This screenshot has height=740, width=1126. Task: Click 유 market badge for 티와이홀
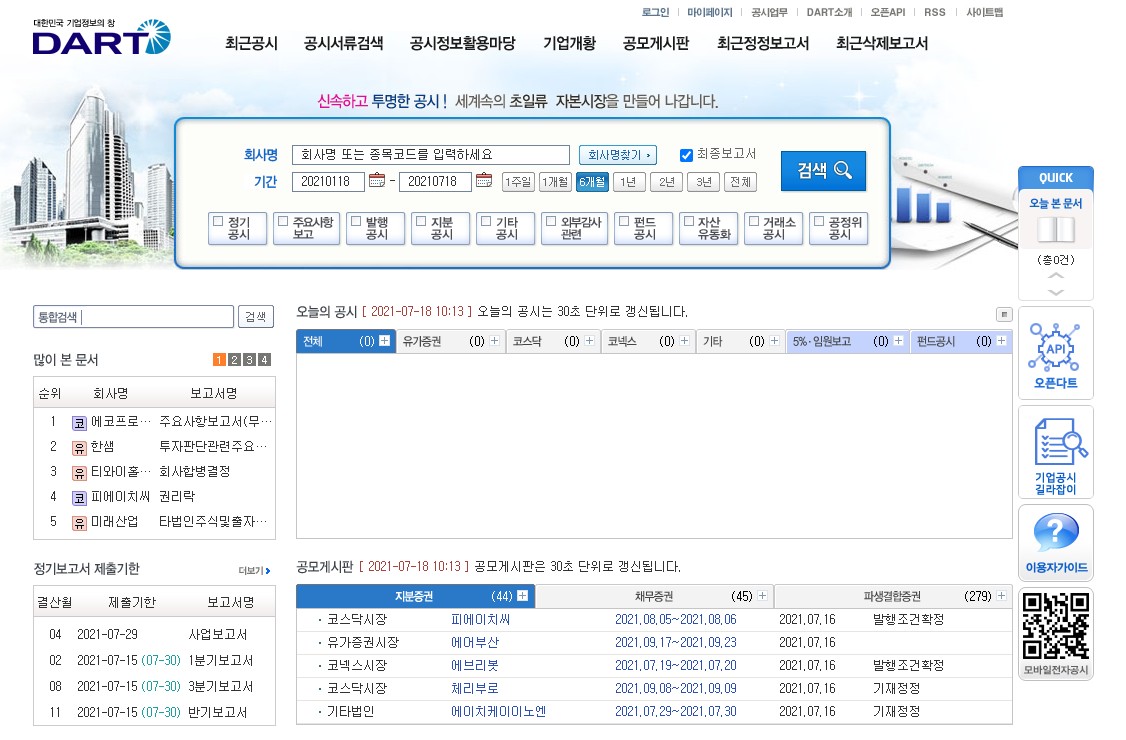(x=79, y=473)
